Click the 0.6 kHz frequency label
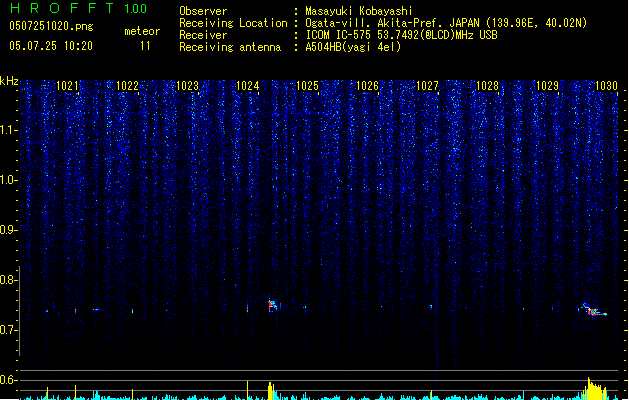Screen dimensions: 629x400 [x=8, y=380]
